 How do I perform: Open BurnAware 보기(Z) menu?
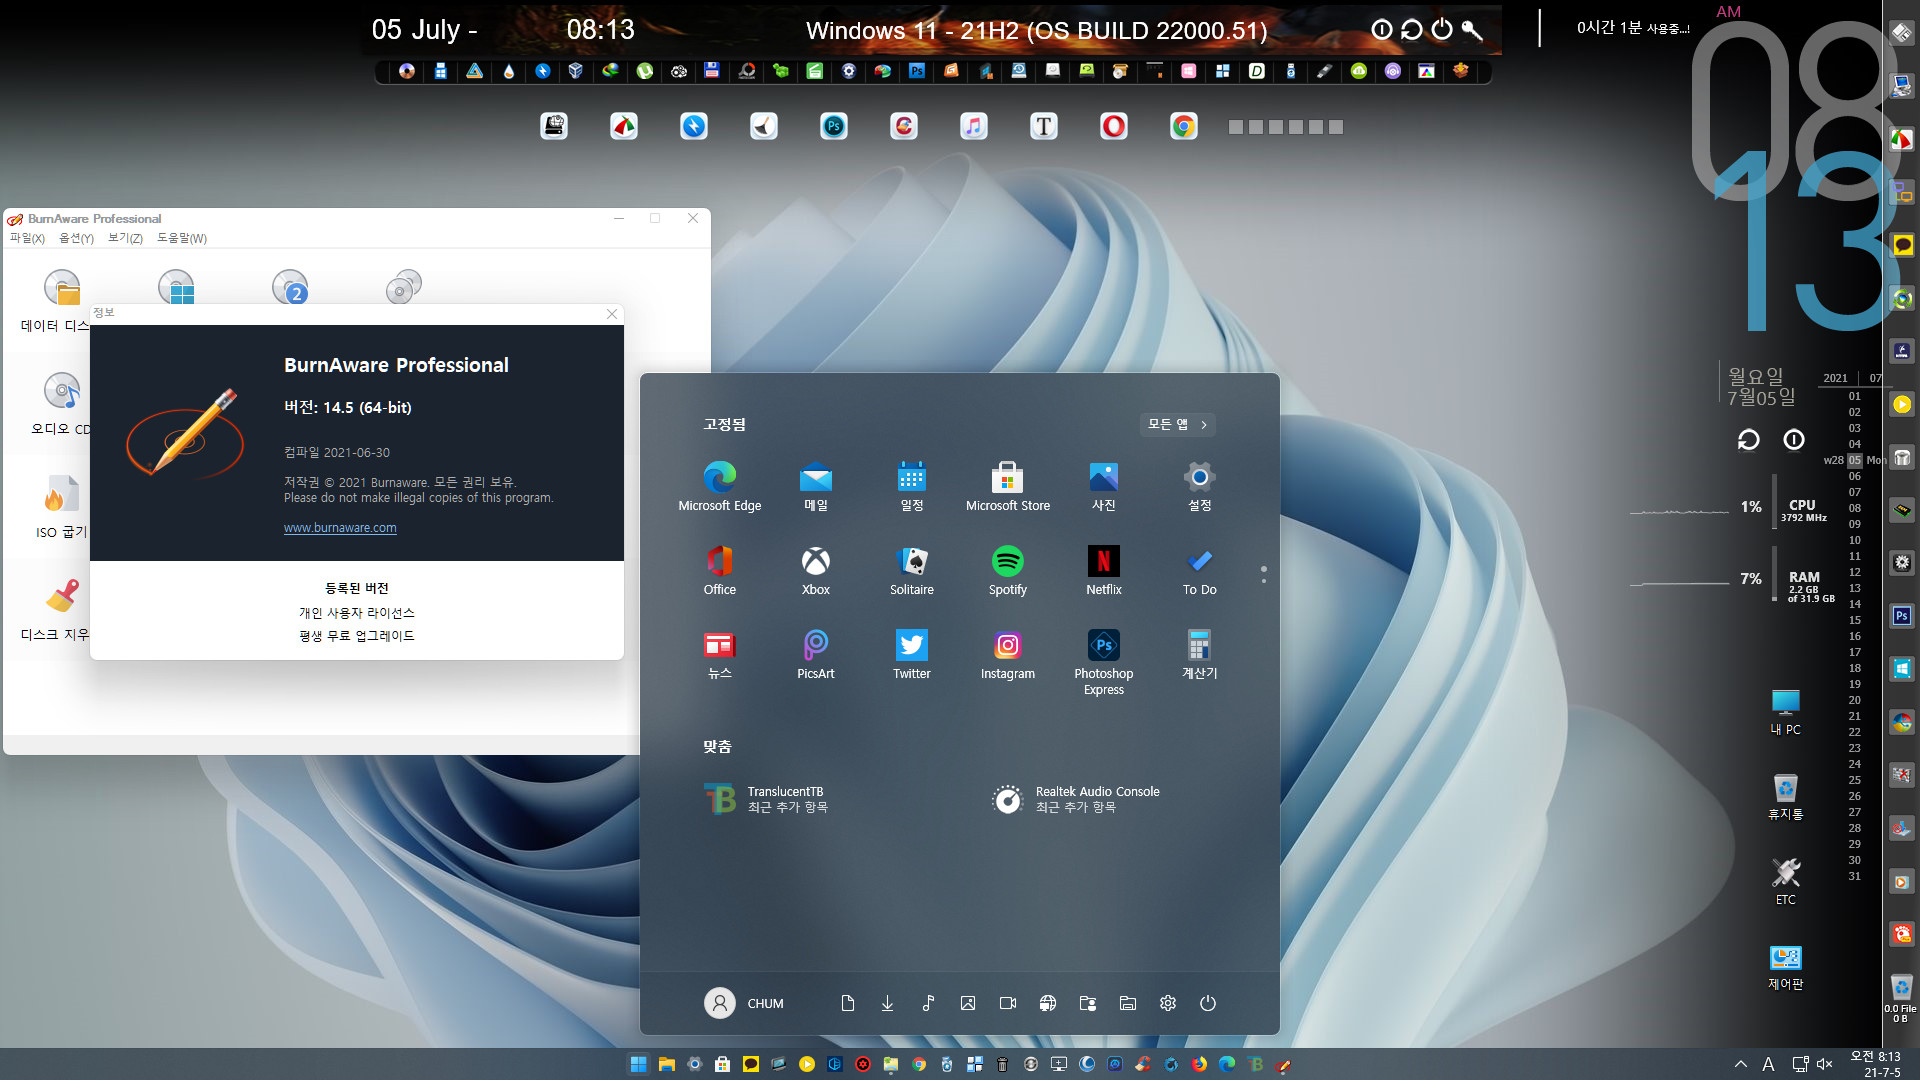pyautogui.click(x=125, y=238)
